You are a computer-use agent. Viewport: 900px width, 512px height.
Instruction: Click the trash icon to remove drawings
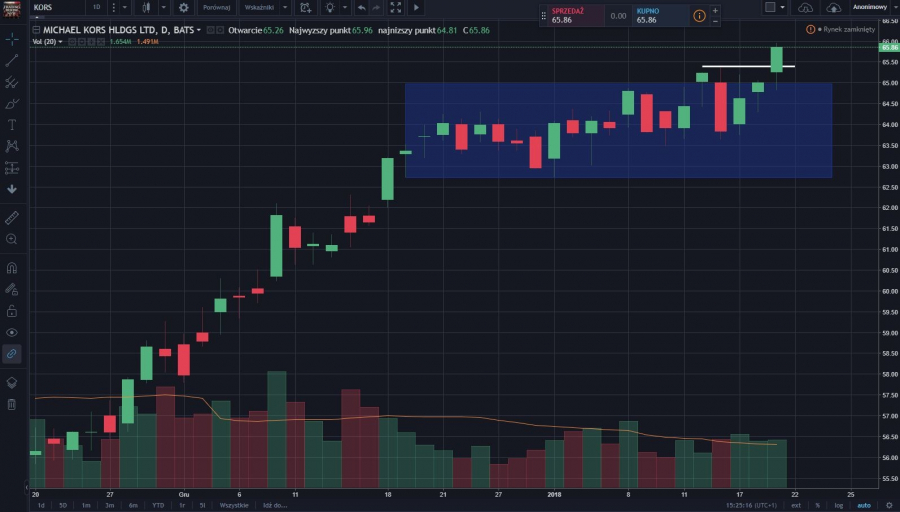[x=12, y=404]
